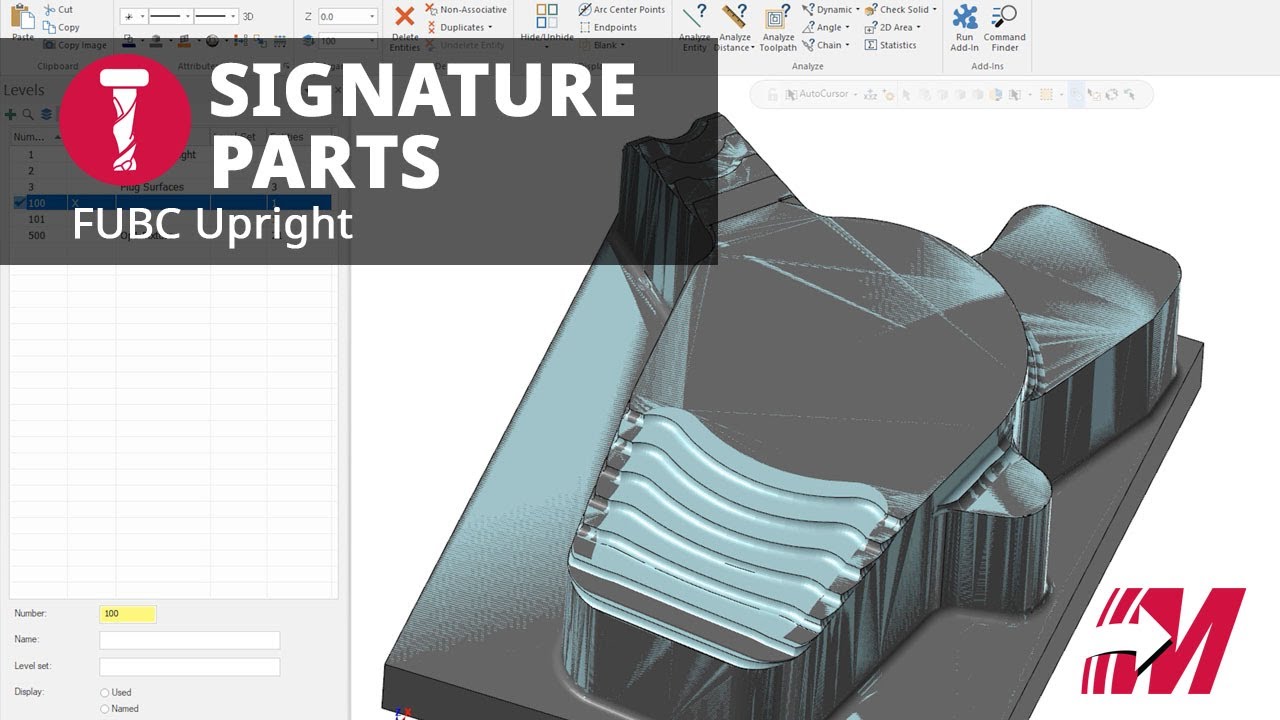Click the xyz fast point icon
The height and width of the screenshot is (720, 1280).
[870, 95]
